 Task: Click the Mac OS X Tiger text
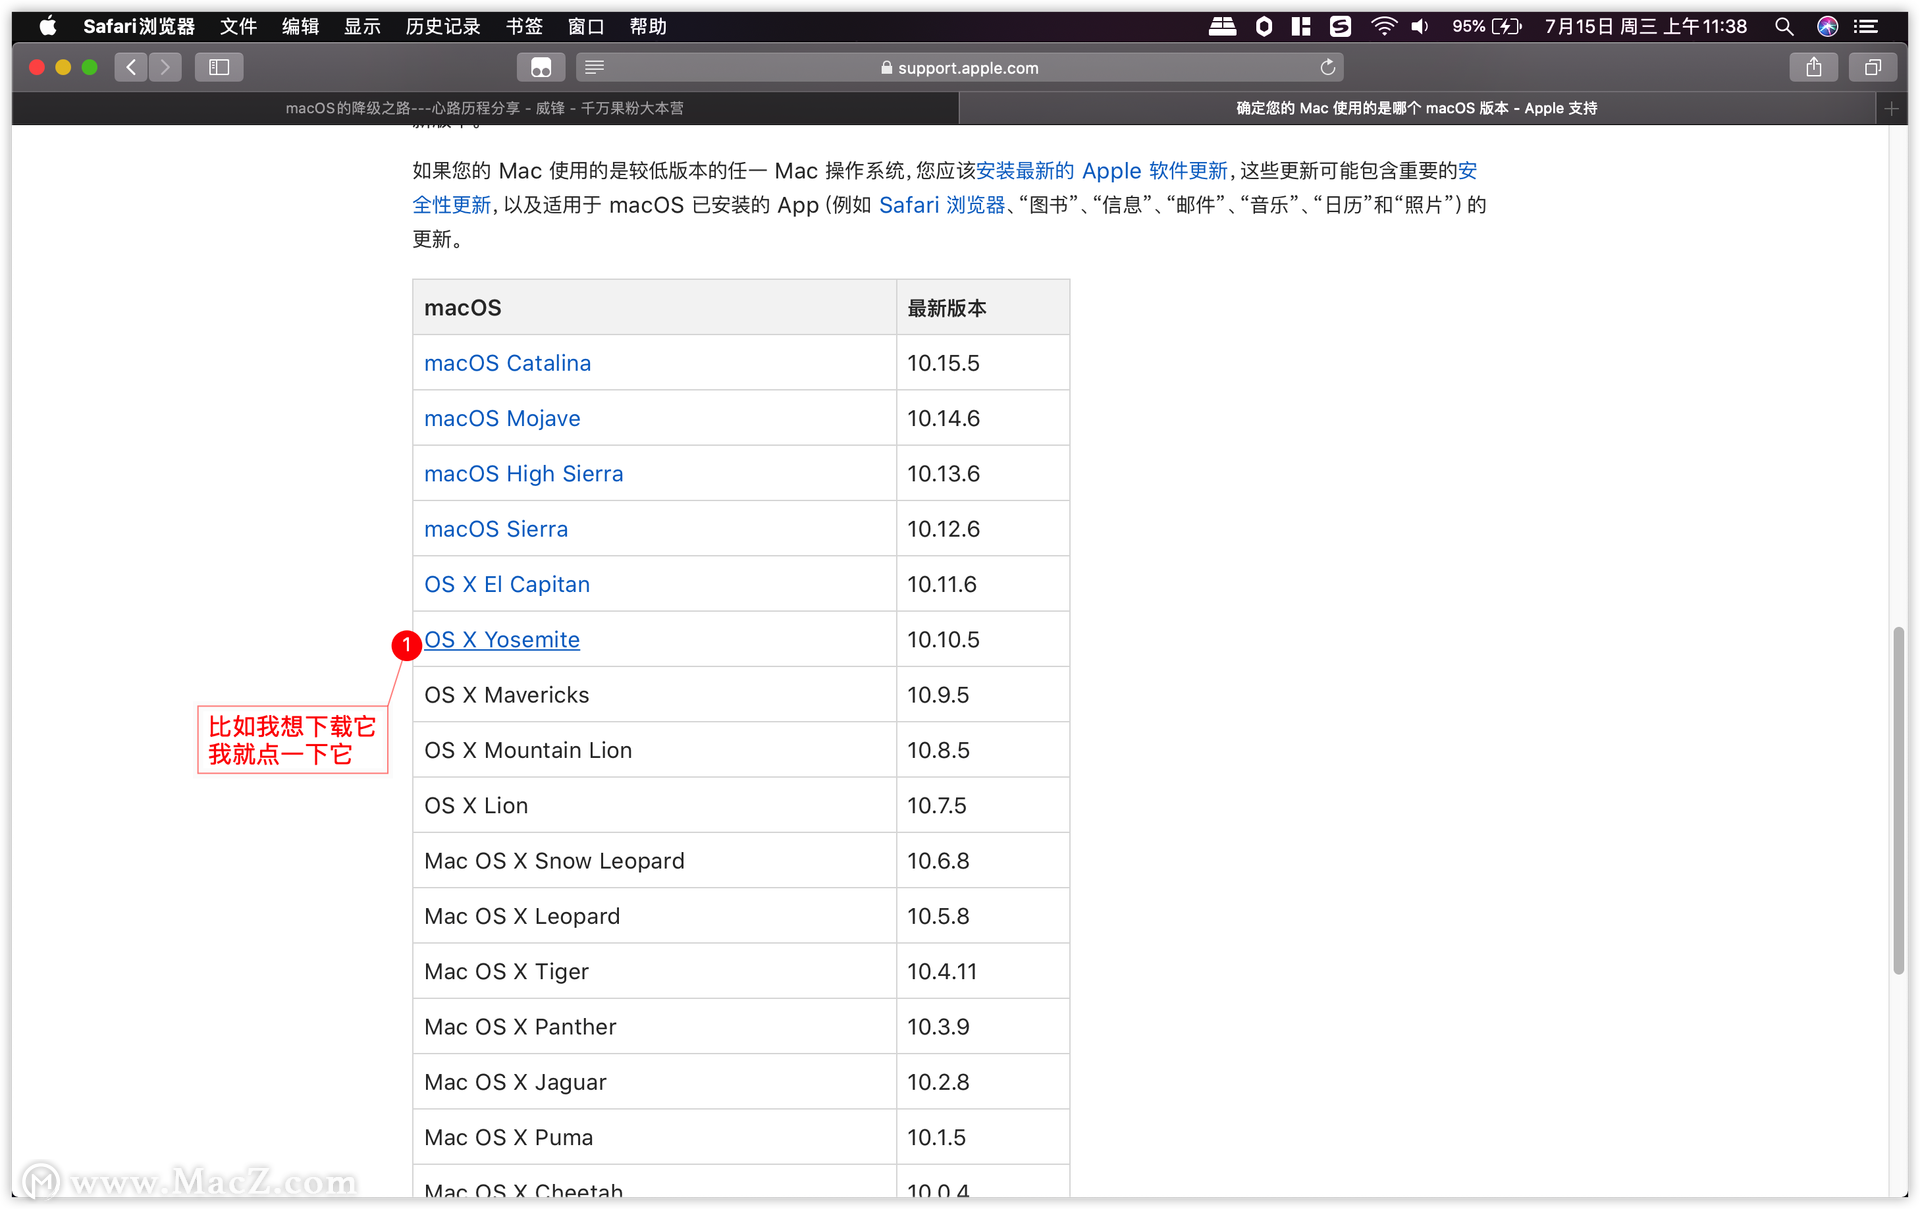click(506, 972)
